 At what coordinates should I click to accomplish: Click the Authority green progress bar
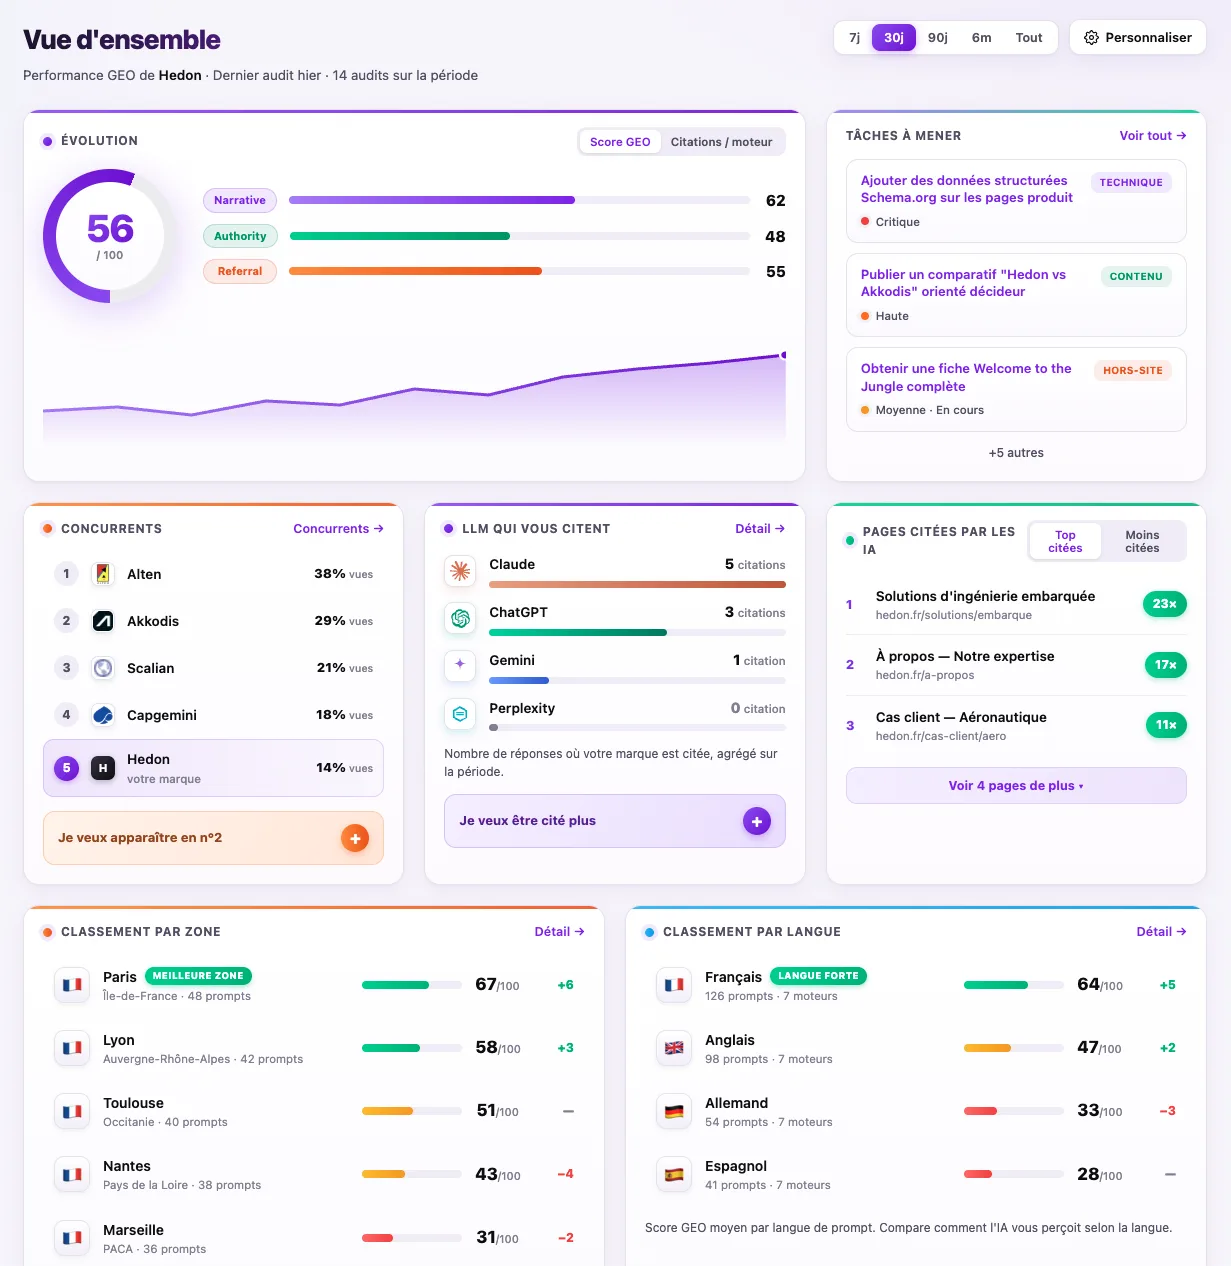coord(519,236)
